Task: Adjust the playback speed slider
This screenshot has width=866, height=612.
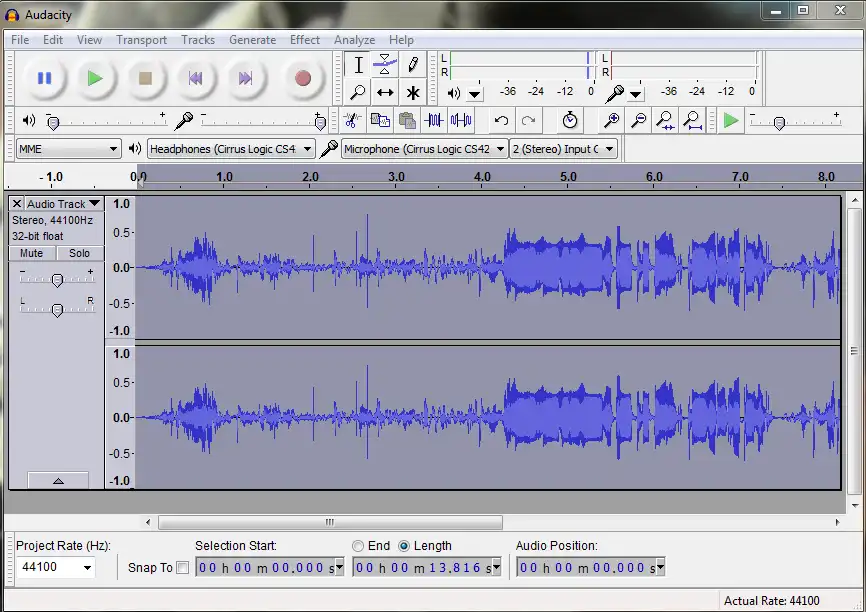Action: (779, 123)
